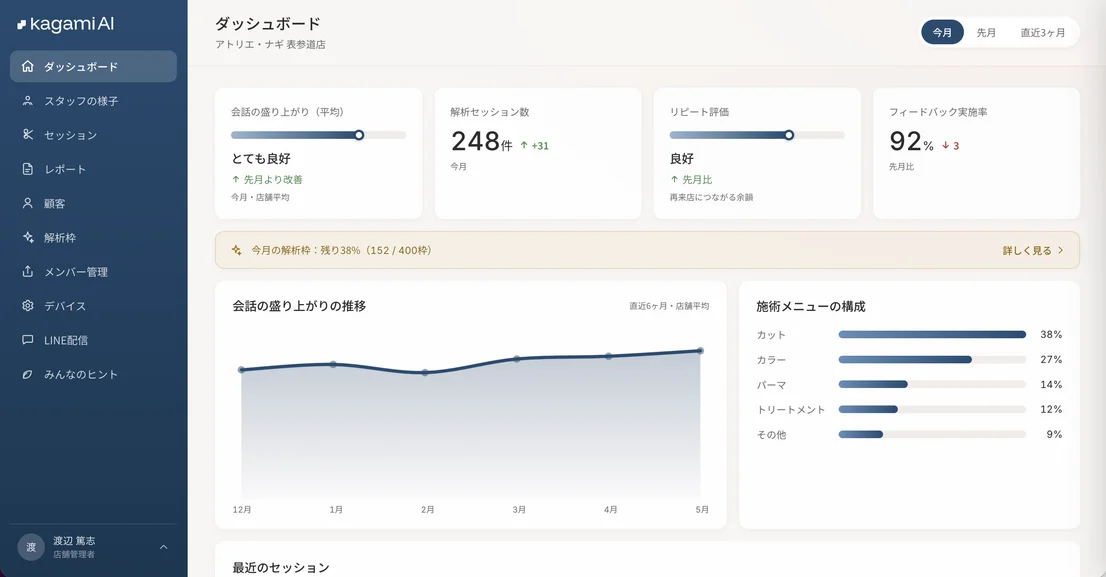The image size is (1106, 577).
Task: Expand the 渡辺 篤志 account menu chevron
Action: coord(164,547)
